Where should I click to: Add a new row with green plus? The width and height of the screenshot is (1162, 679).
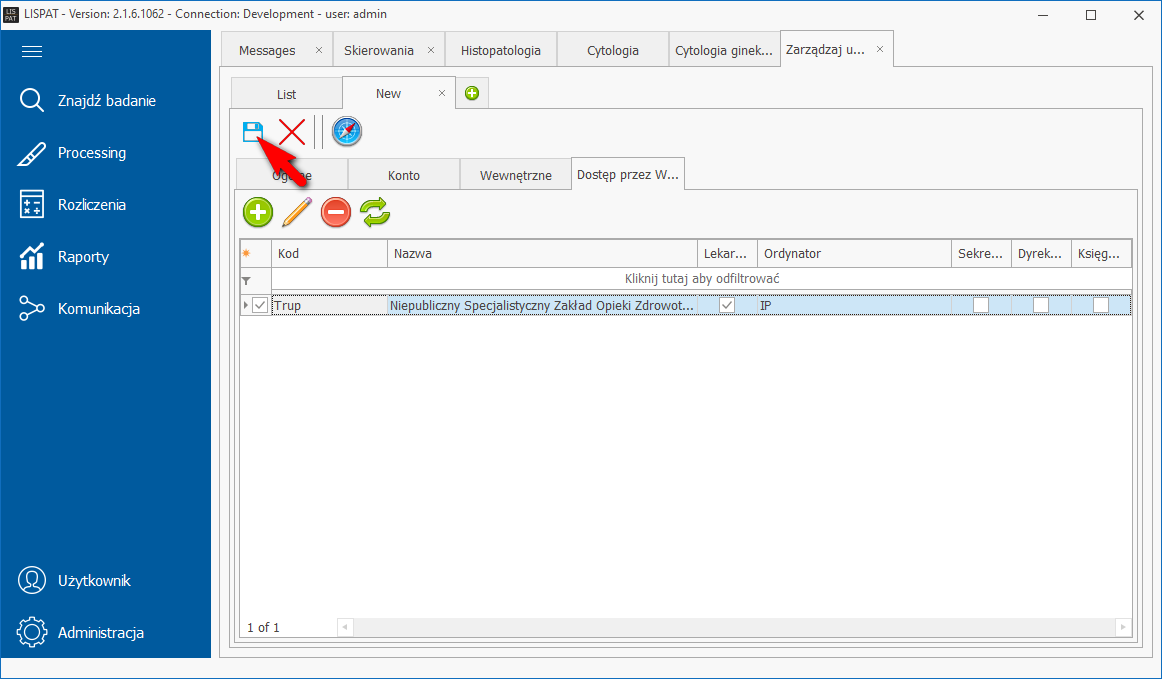point(258,212)
